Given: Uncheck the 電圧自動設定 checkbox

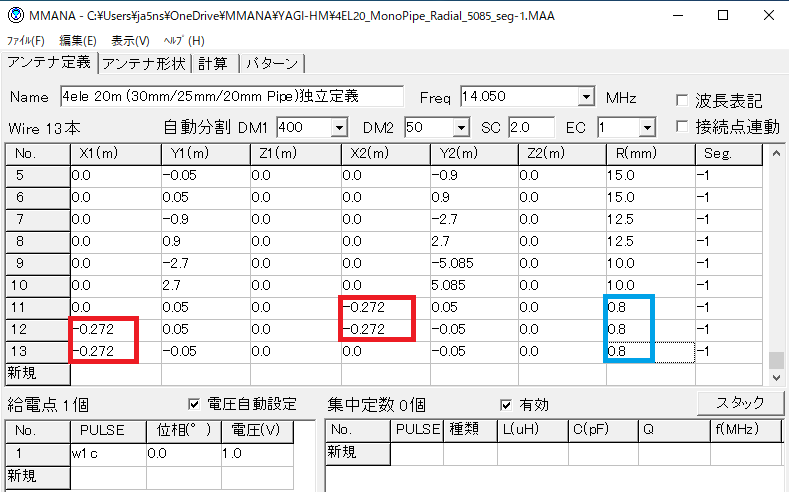Looking at the screenshot, I should coord(195,404).
